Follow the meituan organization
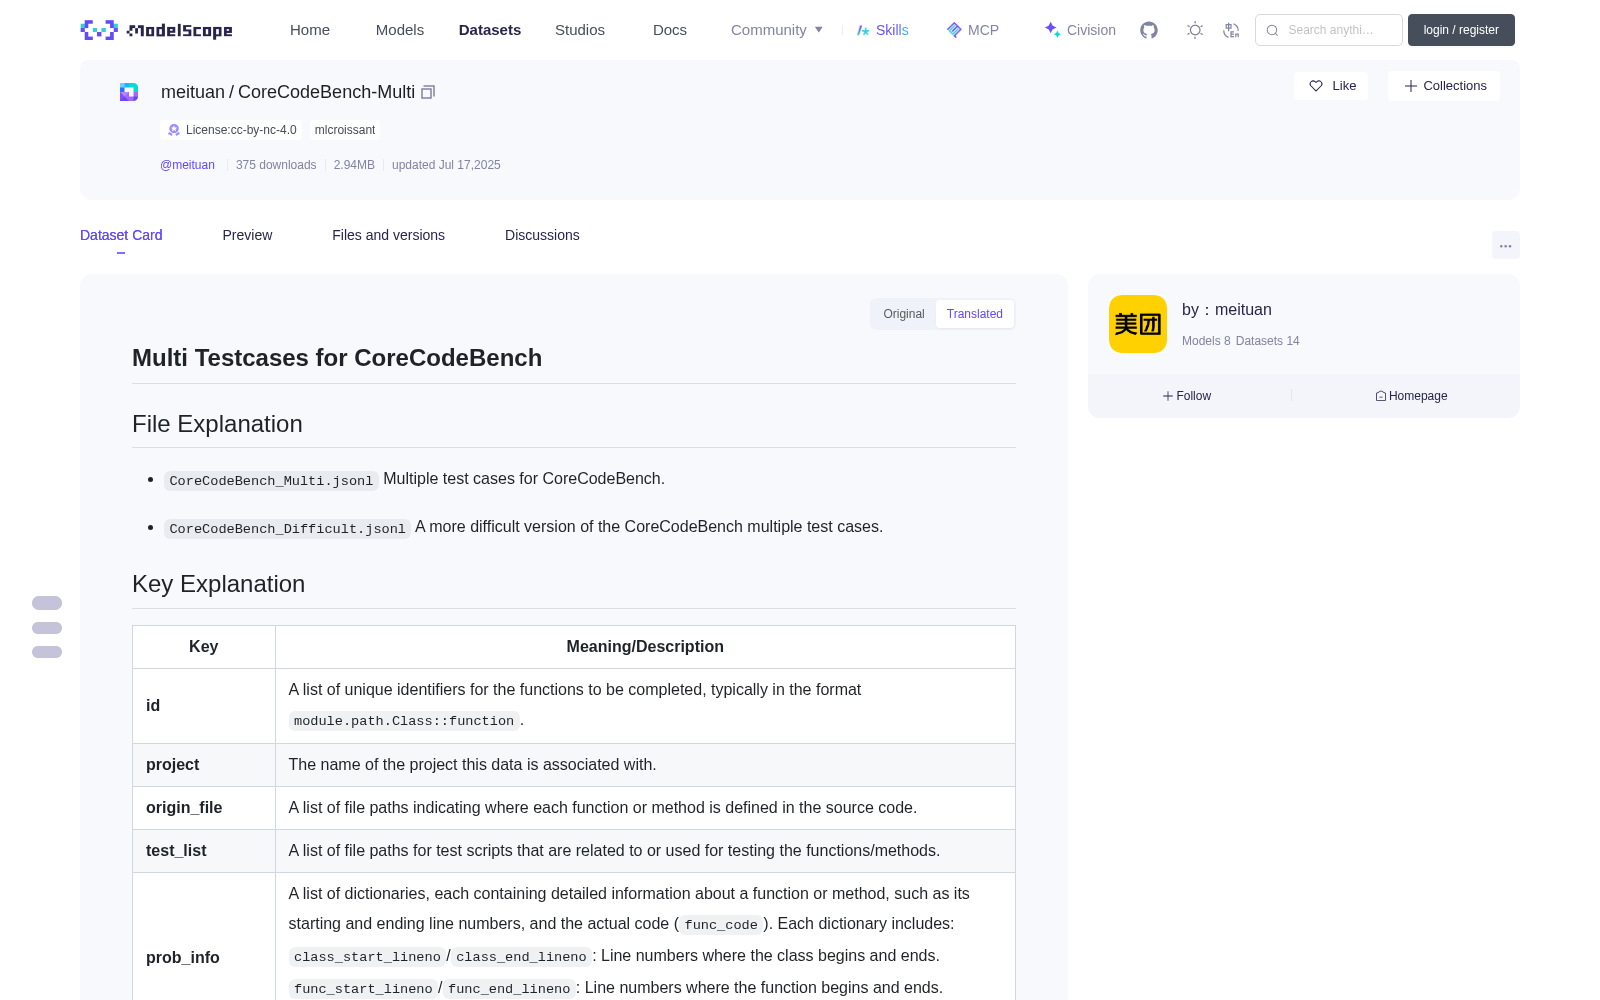This screenshot has width=1600, height=1000. [1187, 396]
